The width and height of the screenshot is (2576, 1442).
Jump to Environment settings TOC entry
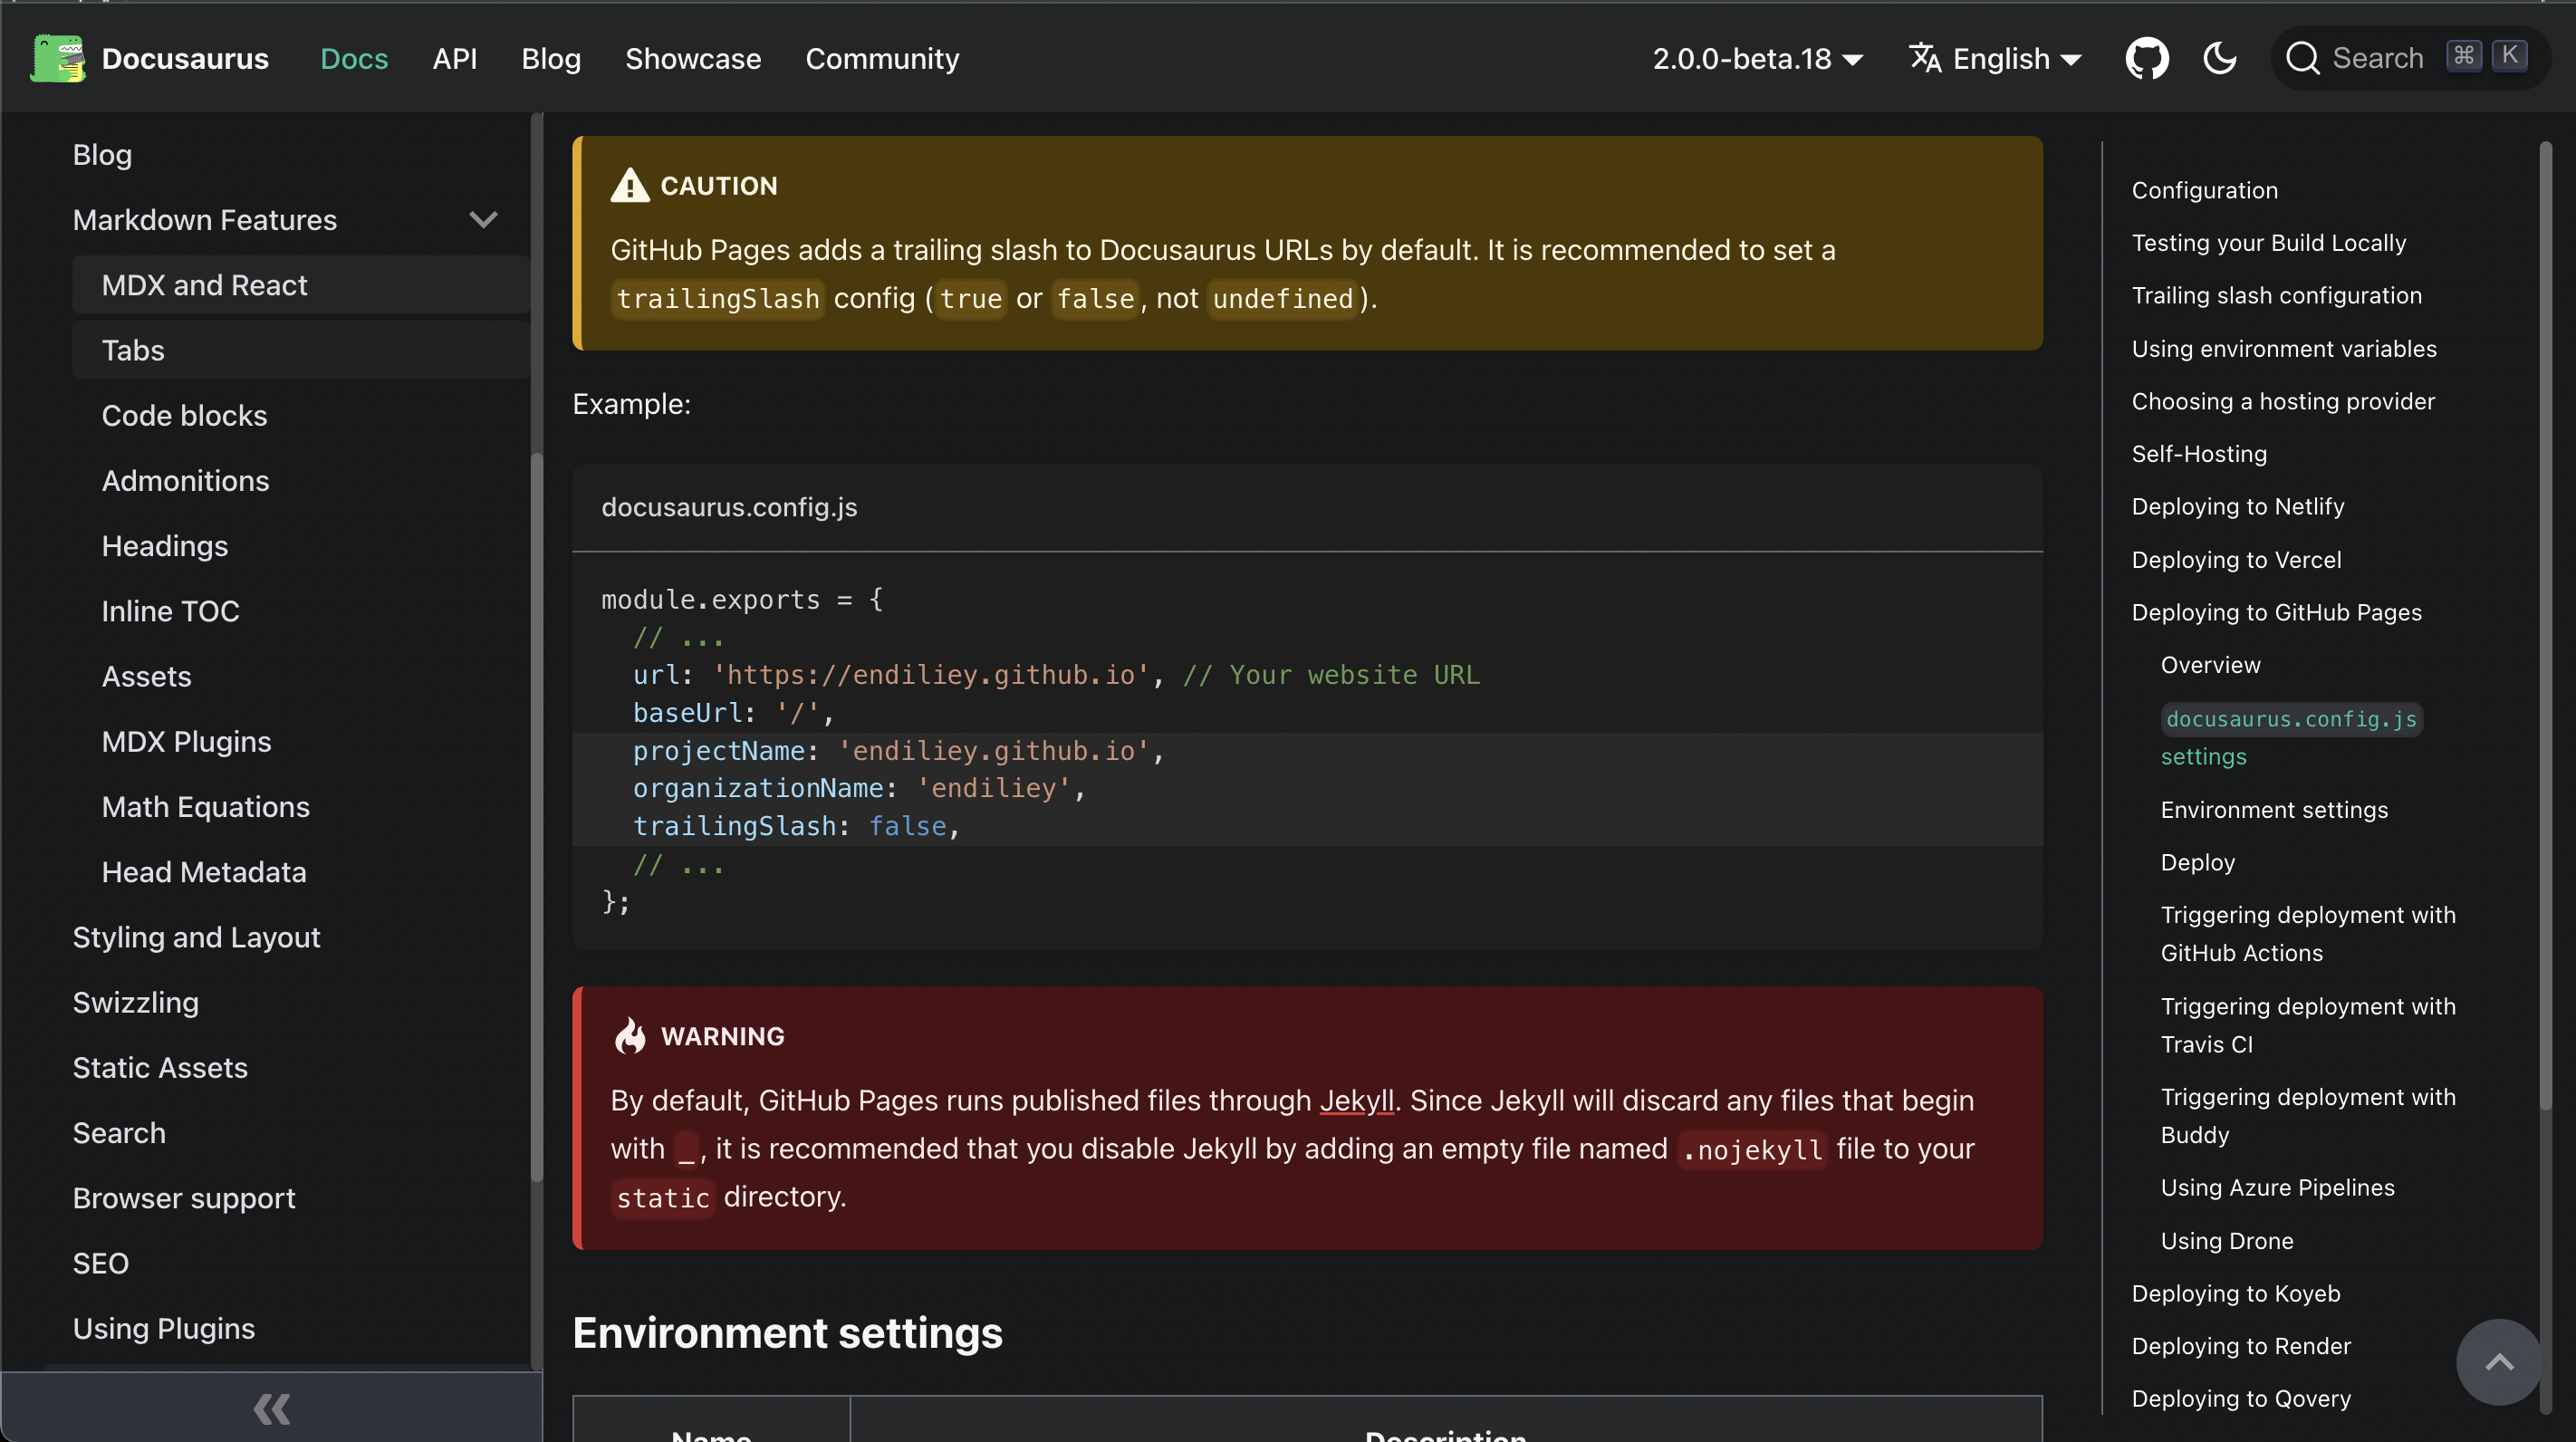[2274, 809]
